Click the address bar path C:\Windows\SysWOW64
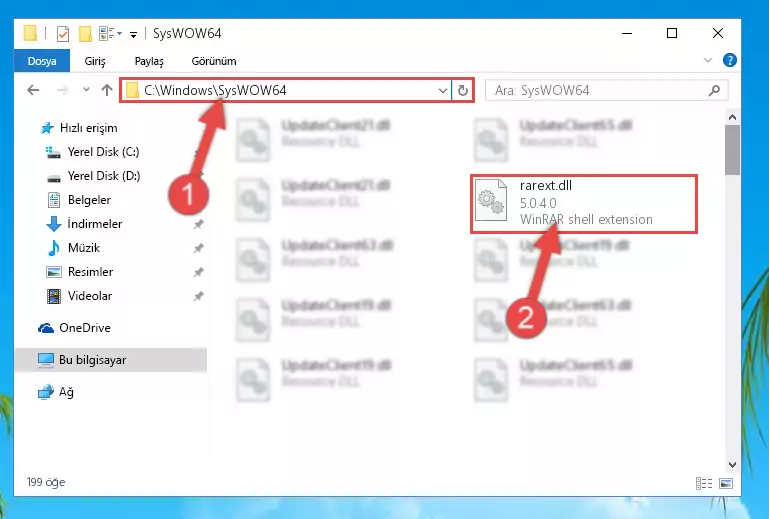The height and width of the screenshot is (519, 769). pyautogui.click(x=215, y=90)
